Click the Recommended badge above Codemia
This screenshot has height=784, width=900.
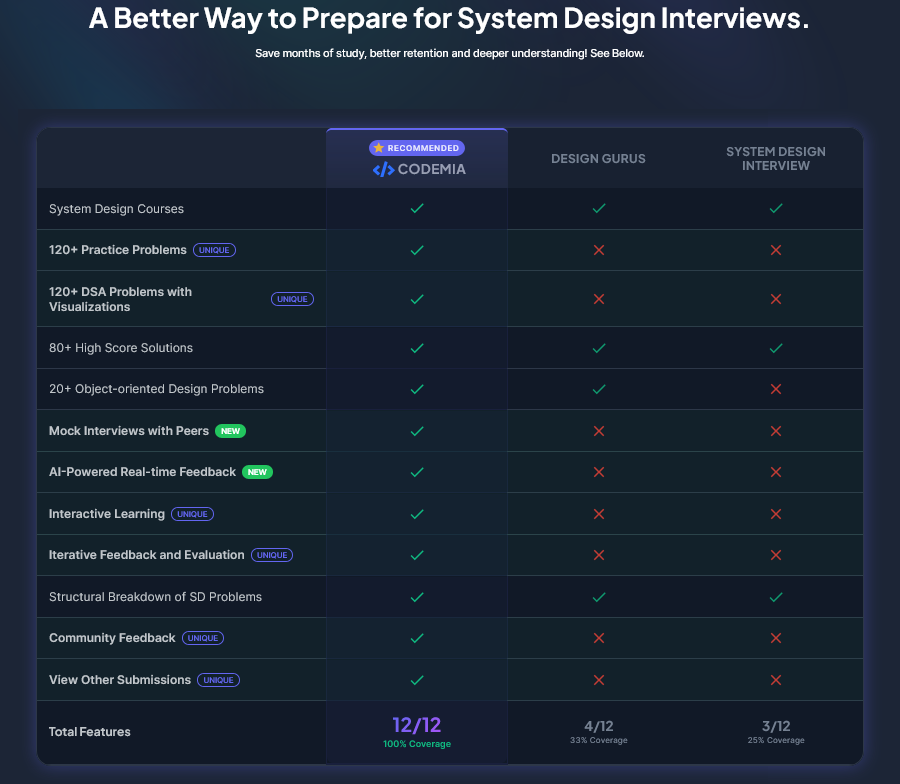[x=417, y=148]
